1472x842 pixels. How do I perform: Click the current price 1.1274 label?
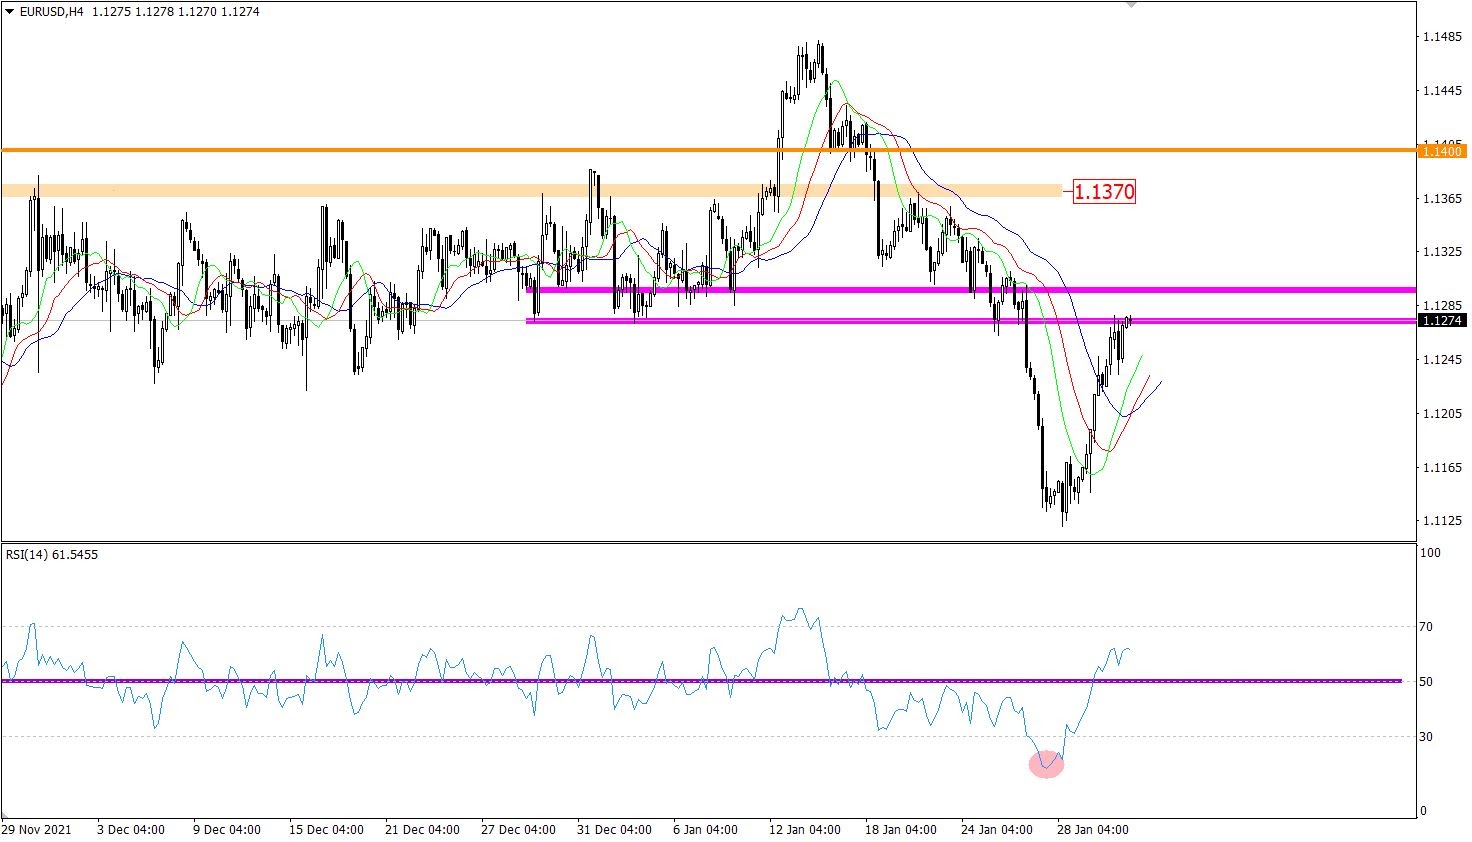1444,321
